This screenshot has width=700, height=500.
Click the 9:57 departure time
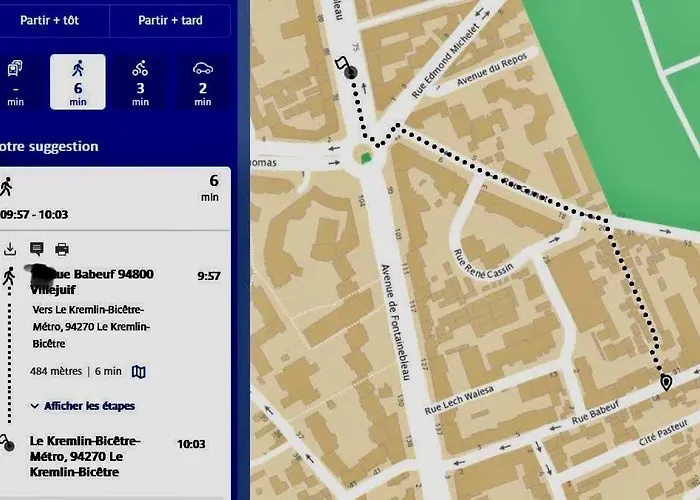click(x=209, y=276)
